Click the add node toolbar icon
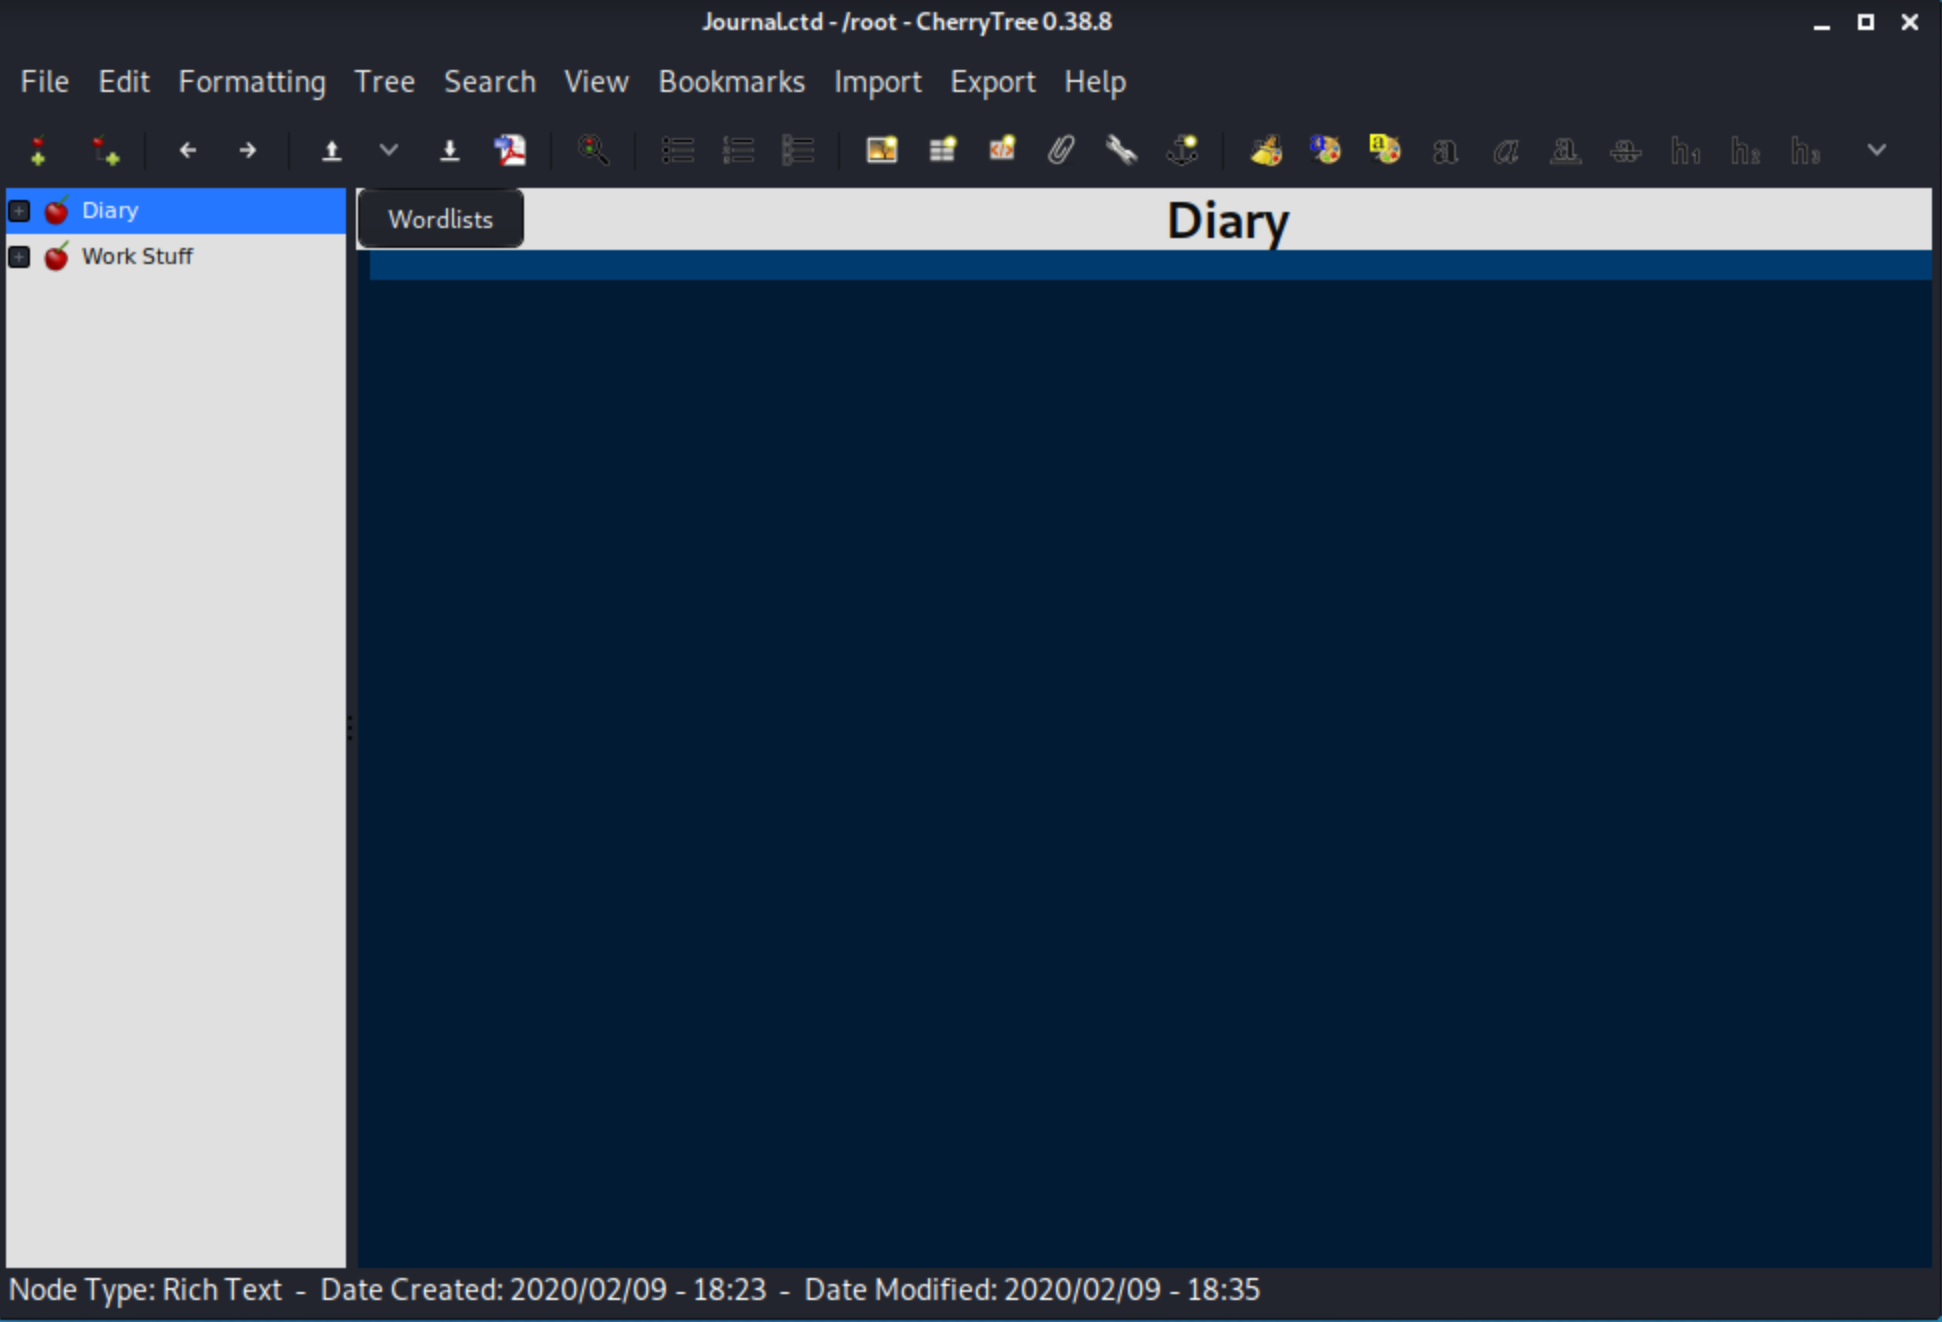This screenshot has height=1322, width=1942. [39, 151]
